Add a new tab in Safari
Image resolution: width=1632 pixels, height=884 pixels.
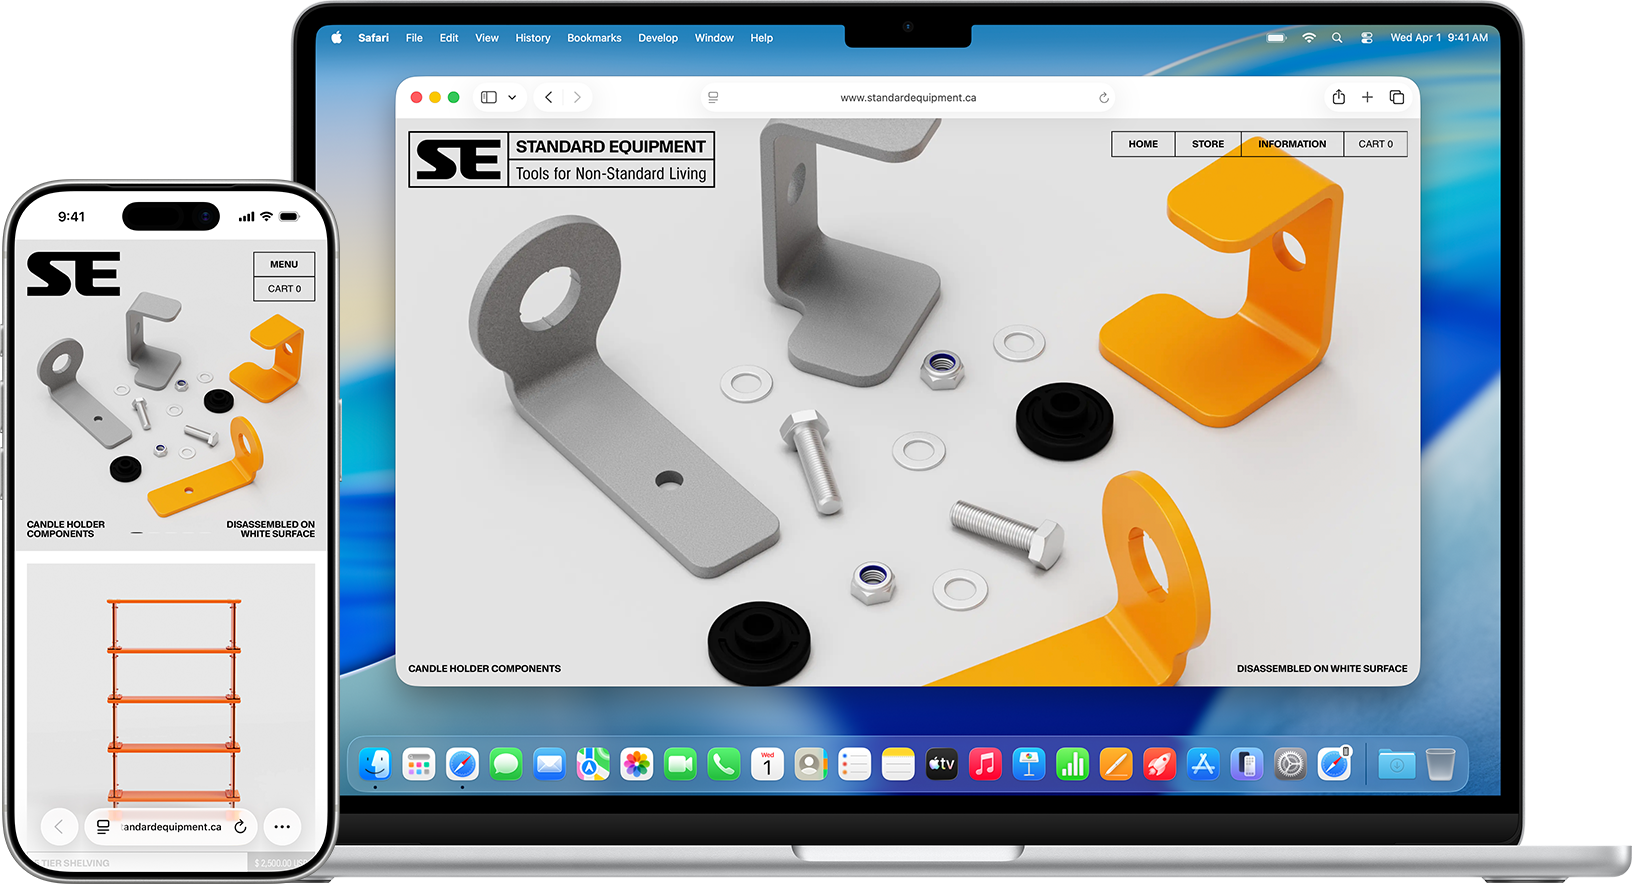(1367, 97)
